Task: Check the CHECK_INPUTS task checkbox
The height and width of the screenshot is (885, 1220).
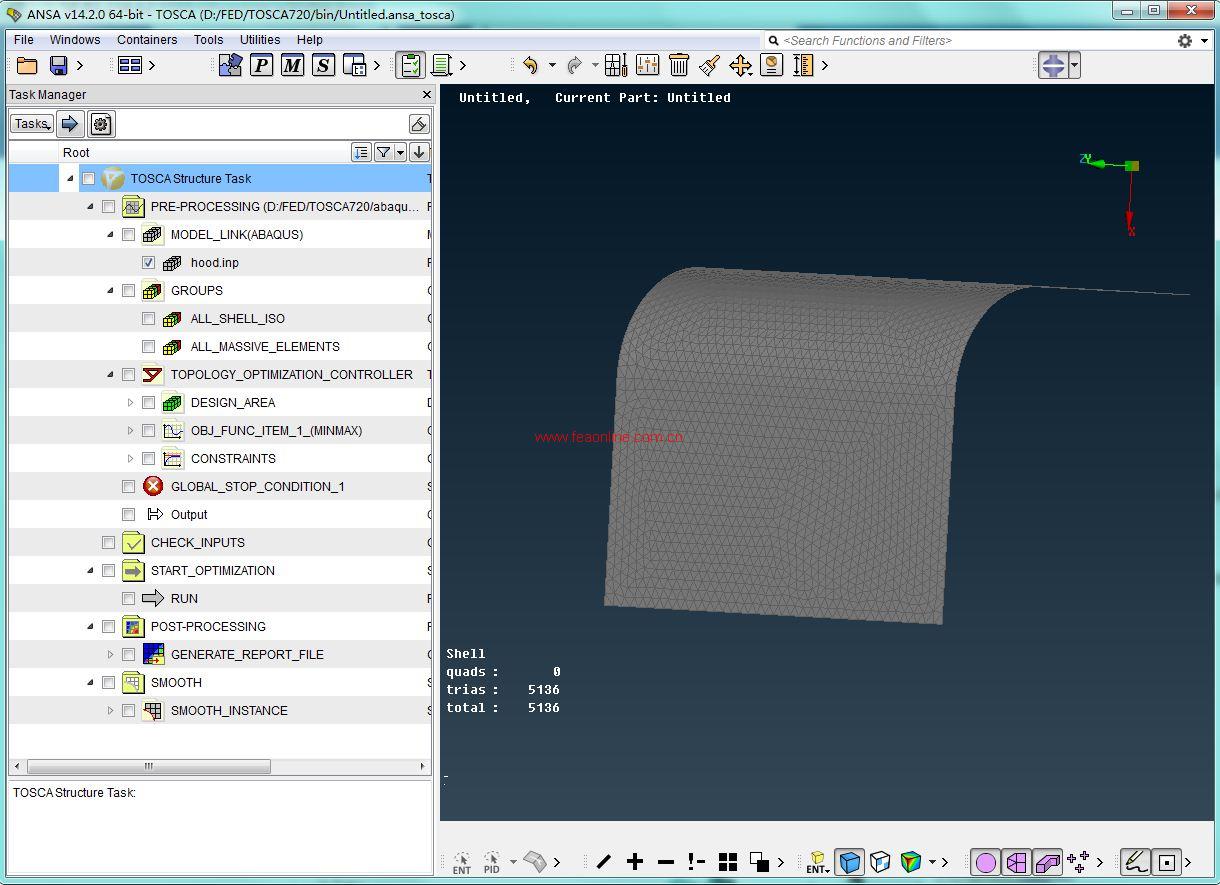Action: 108,543
